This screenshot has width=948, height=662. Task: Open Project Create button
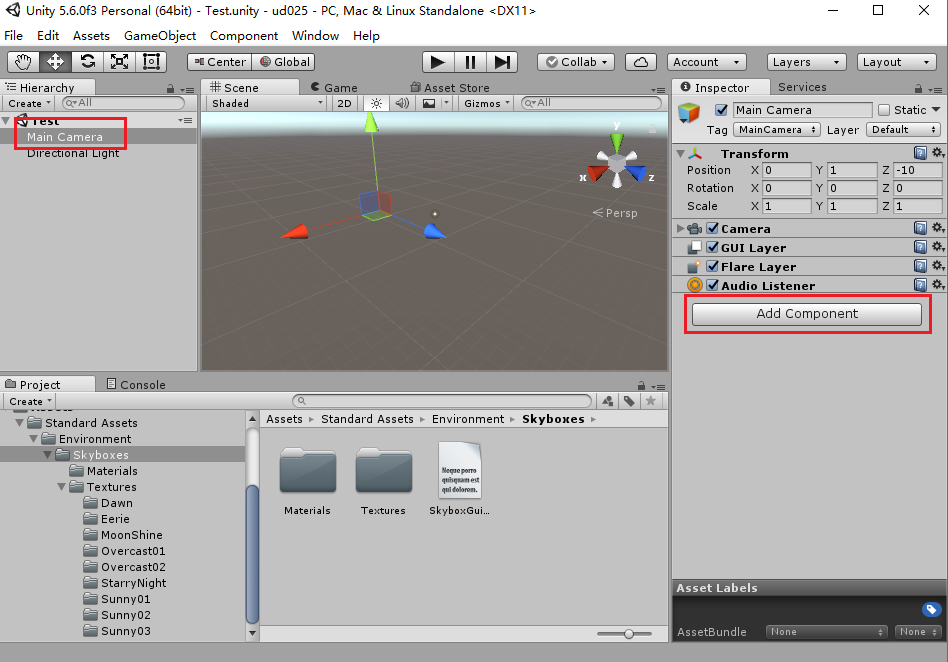29,401
